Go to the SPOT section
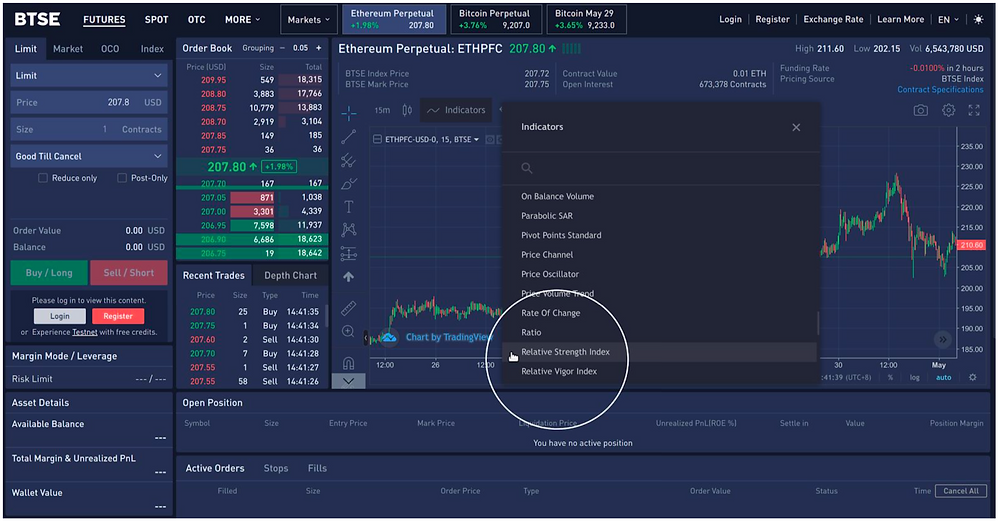 [x=156, y=20]
